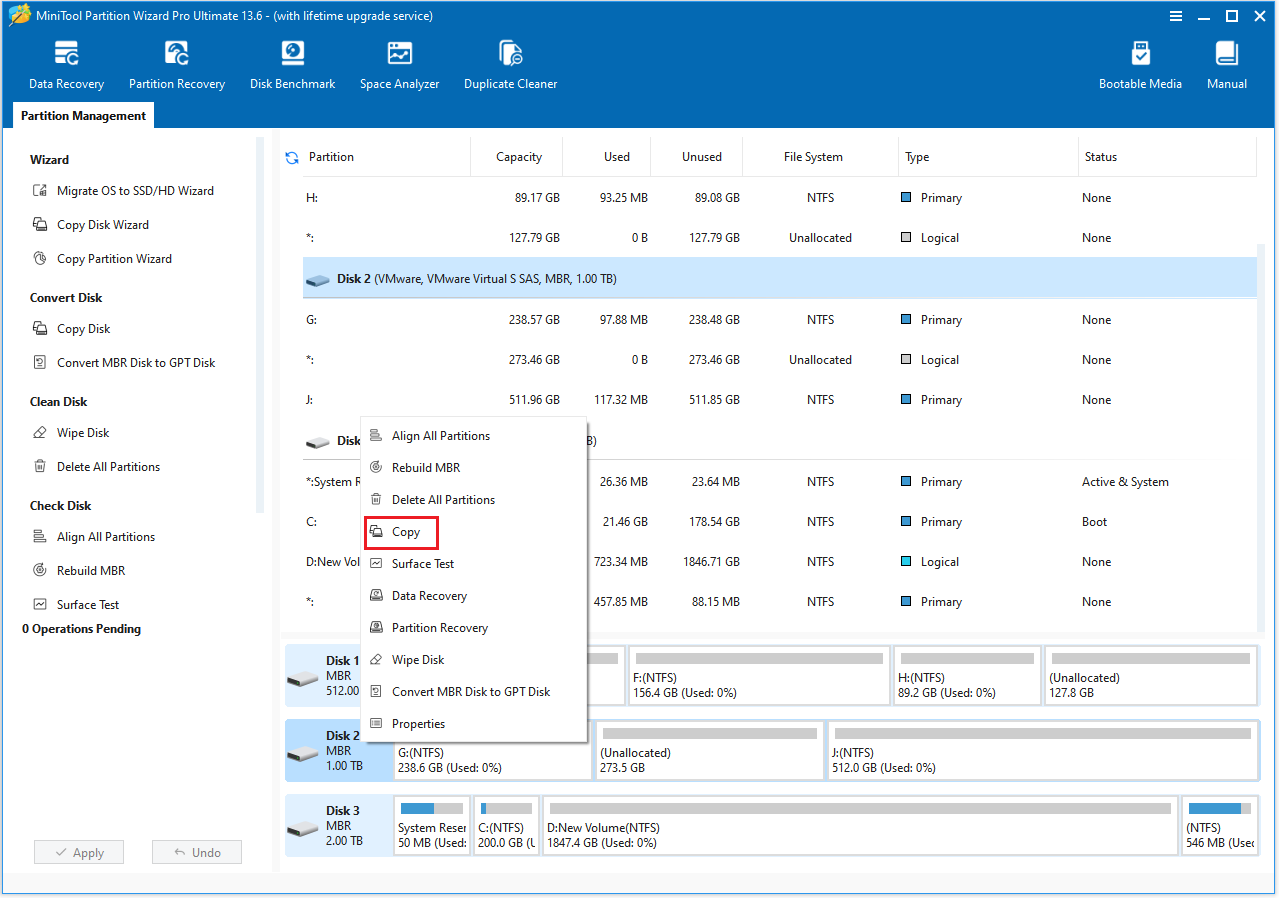Select the Disk 3 label in the disk map
Image resolution: width=1282 pixels, height=899 pixels.
click(339, 825)
